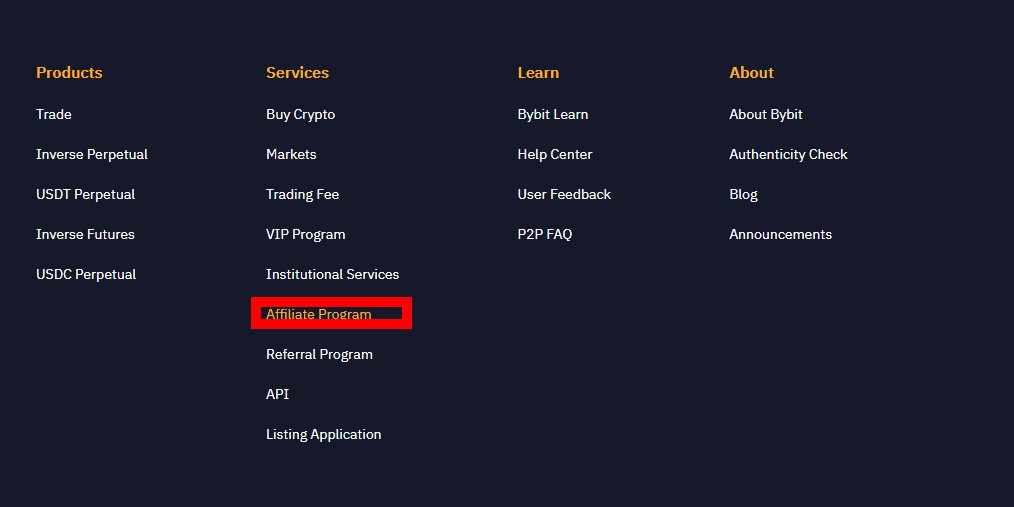This screenshot has height=507, width=1014.
Task: Go to Bybit Learn
Action: tap(553, 114)
